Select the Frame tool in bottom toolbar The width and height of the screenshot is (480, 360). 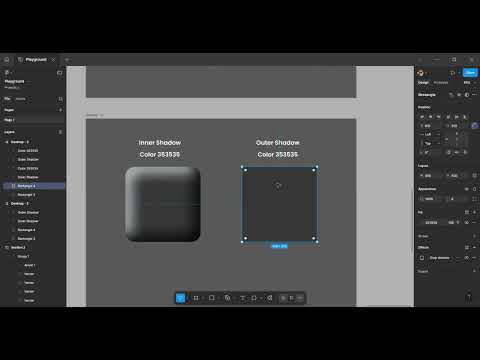tap(196, 298)
